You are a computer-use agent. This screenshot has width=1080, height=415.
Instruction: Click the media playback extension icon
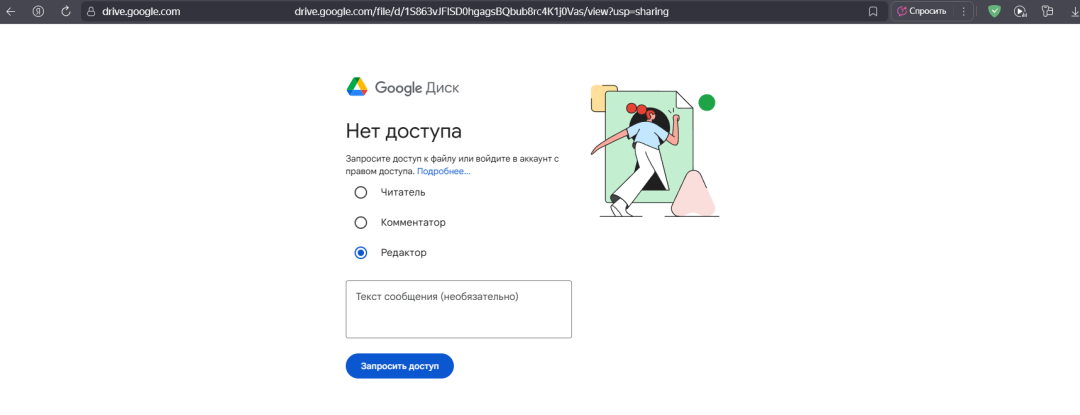point(1020,12)
